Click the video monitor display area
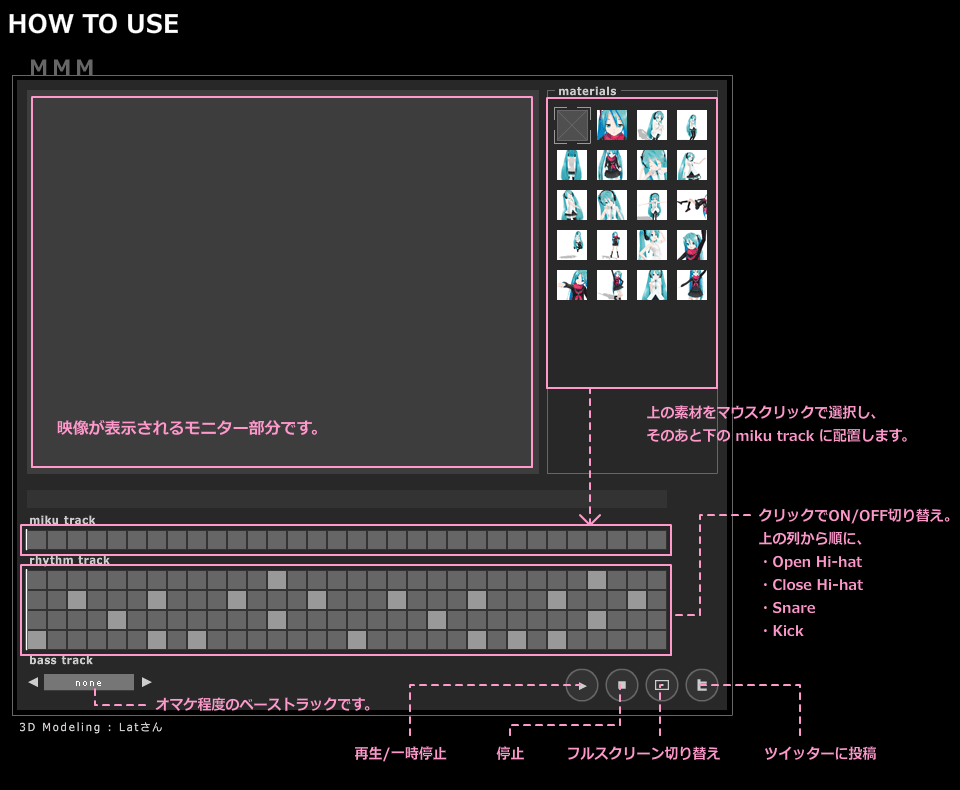This screenshot has height=790, width=960. (x=282, y=282)
